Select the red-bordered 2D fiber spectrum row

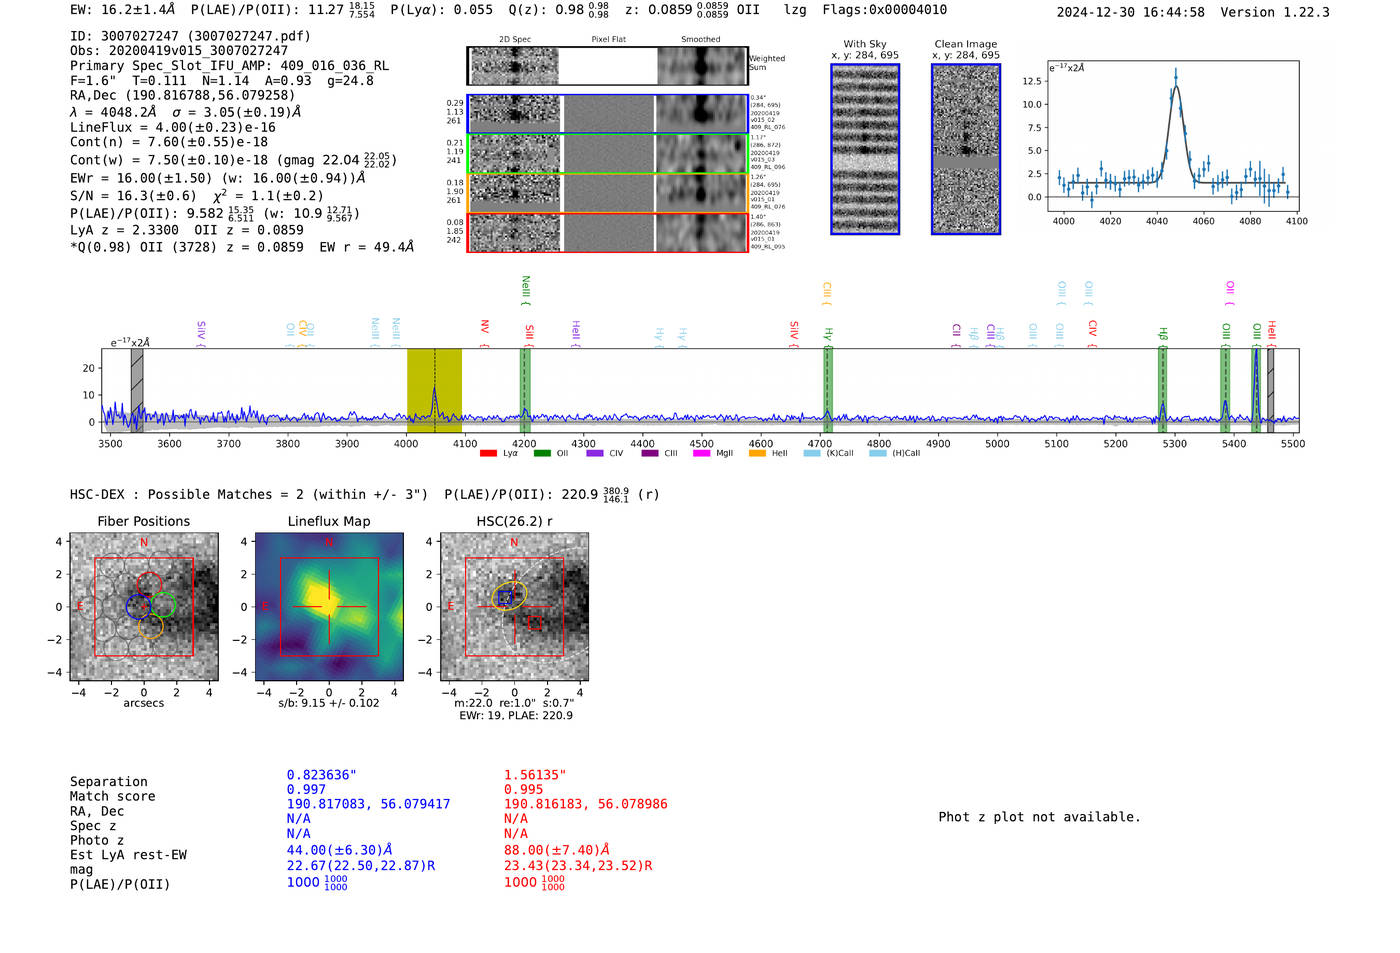[x=607, y=232]
